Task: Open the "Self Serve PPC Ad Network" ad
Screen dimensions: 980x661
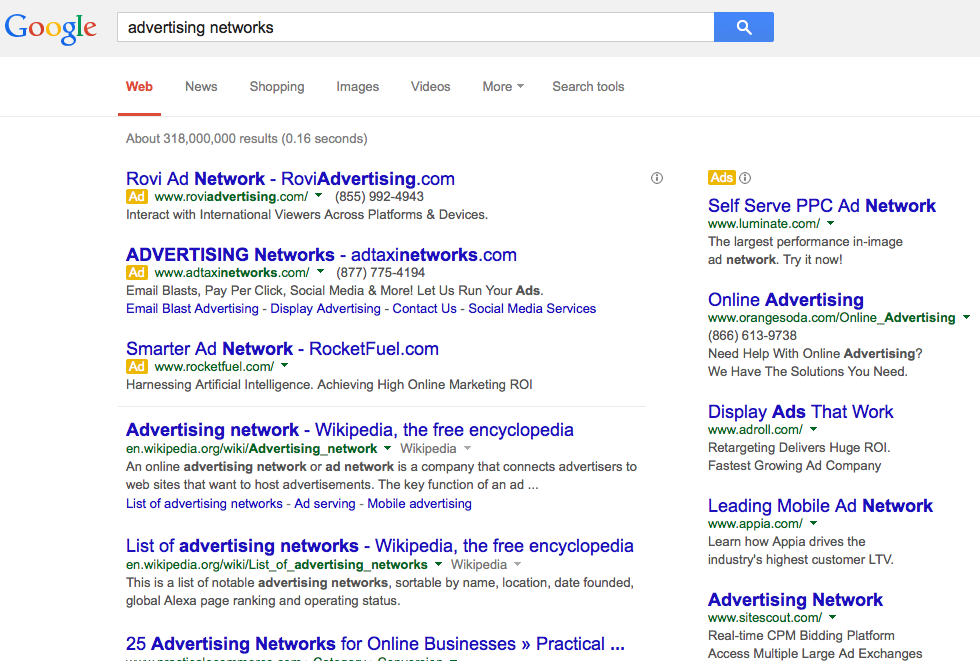Action: pyautogui.click(x=821, y=205)
